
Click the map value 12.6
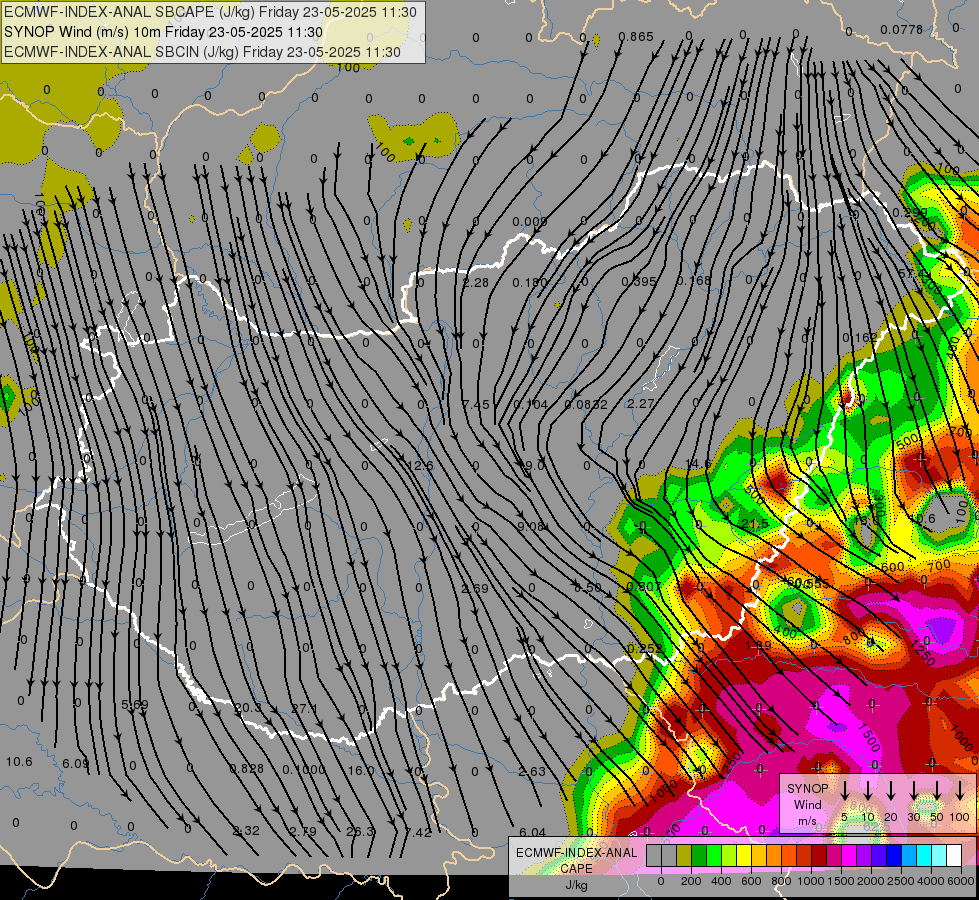[x=420, y=466]
